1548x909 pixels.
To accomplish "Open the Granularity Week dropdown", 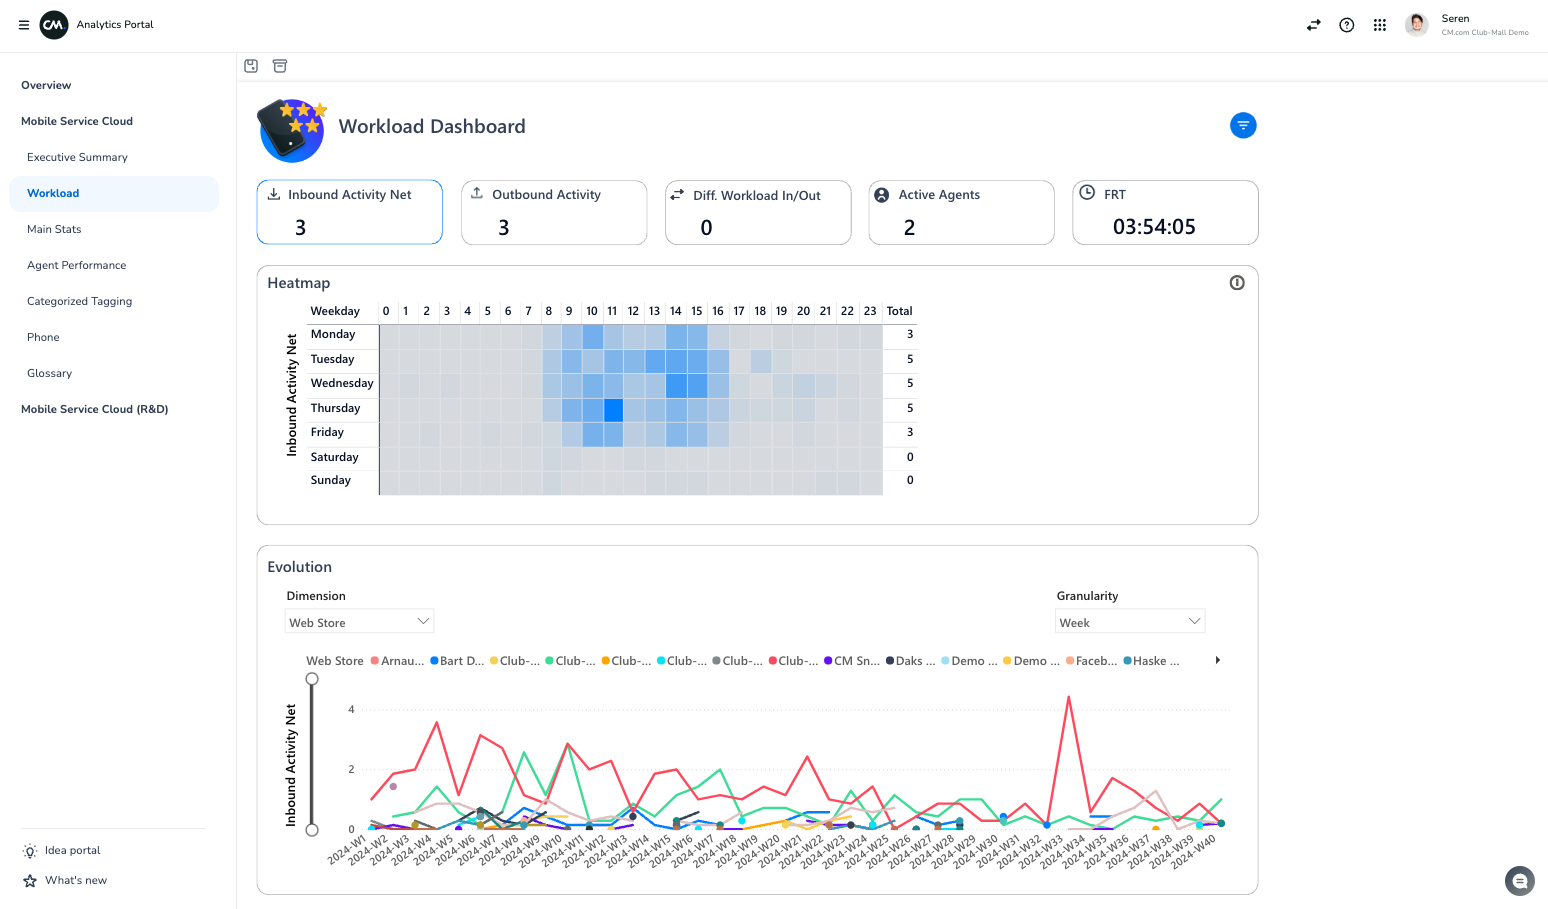I will pos(1129,622).
